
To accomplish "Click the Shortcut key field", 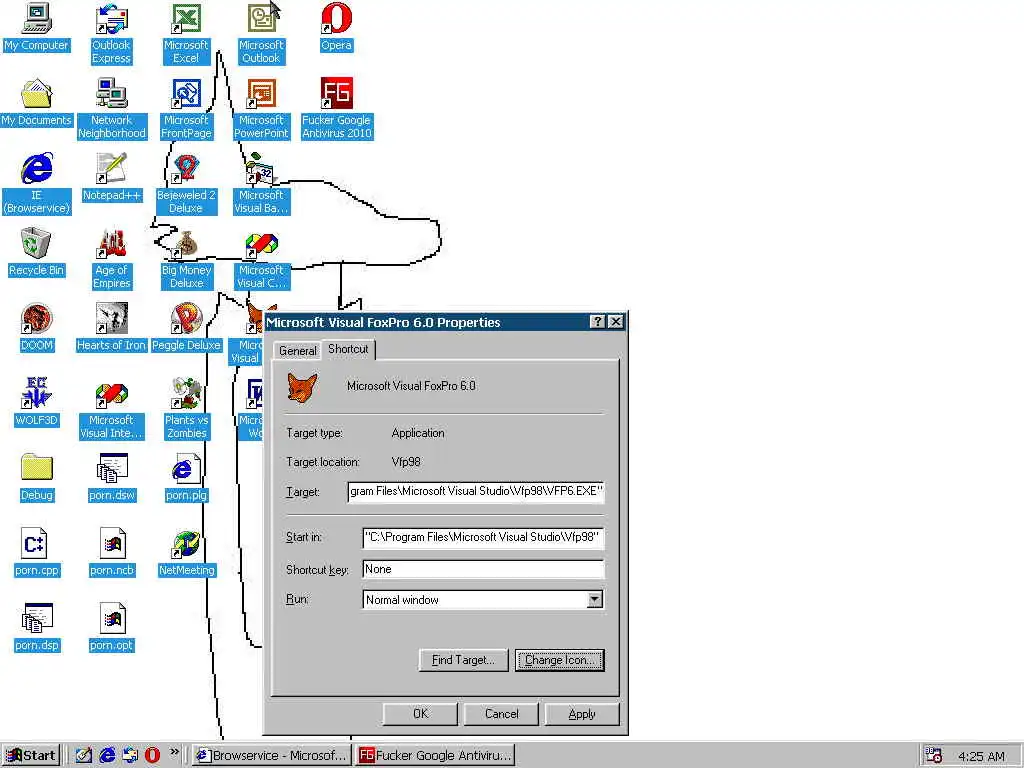I will click(x=483, y=569).
